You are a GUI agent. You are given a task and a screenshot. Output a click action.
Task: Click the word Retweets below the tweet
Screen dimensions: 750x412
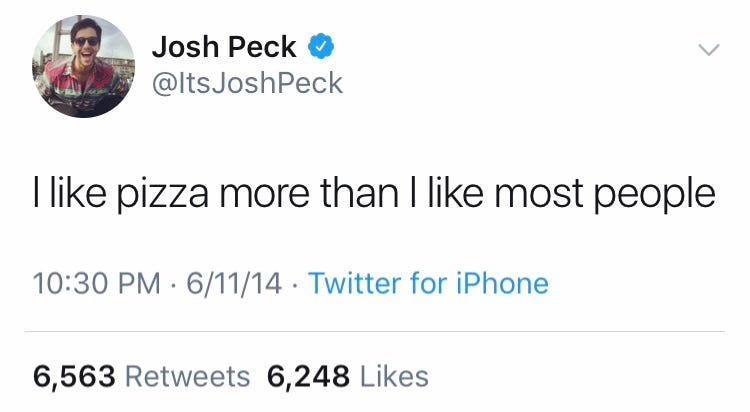[188, 376]
